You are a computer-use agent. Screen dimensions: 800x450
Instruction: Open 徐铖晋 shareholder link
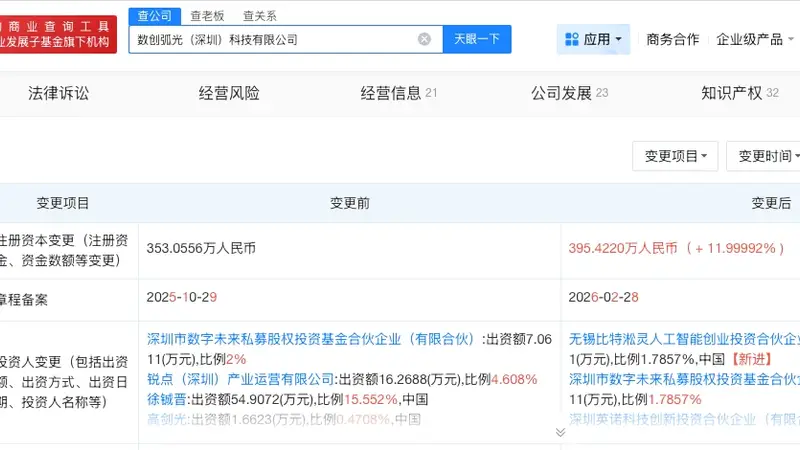point(166,399)
